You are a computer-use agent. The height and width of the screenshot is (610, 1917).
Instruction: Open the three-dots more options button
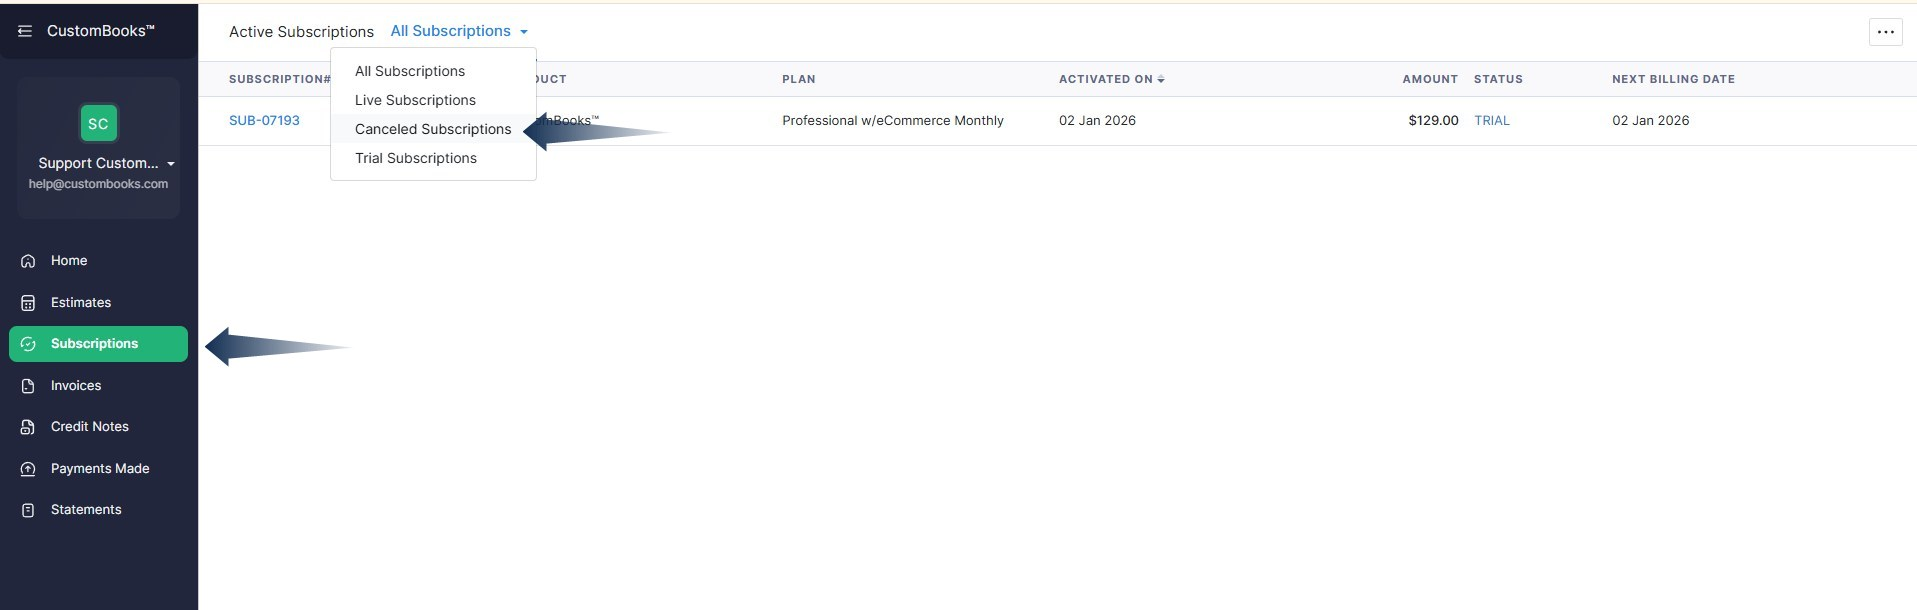pyautogui.click(x=1885, y=32)
